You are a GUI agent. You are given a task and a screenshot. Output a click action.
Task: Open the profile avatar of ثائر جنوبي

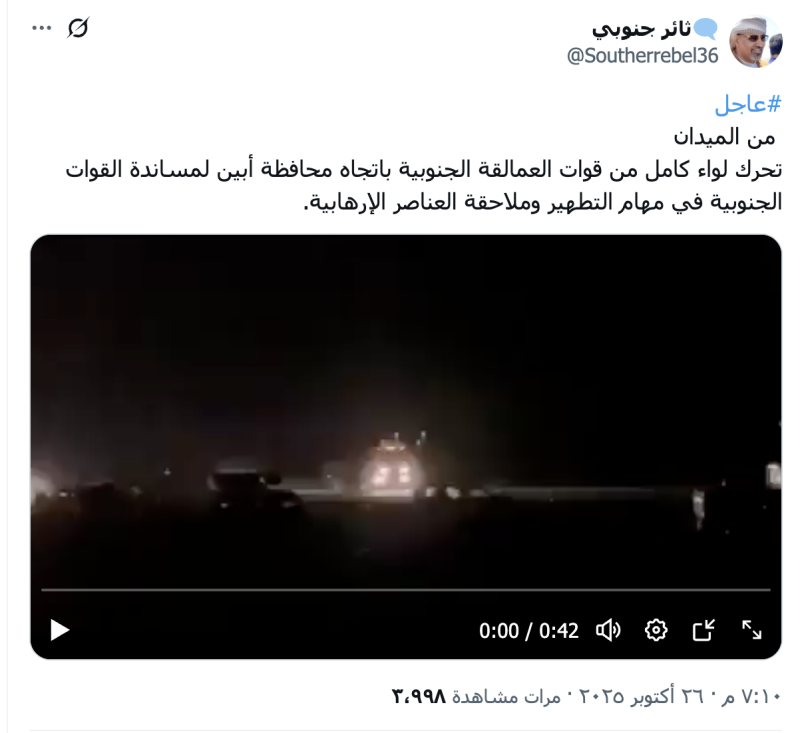[x=756, y=42]
